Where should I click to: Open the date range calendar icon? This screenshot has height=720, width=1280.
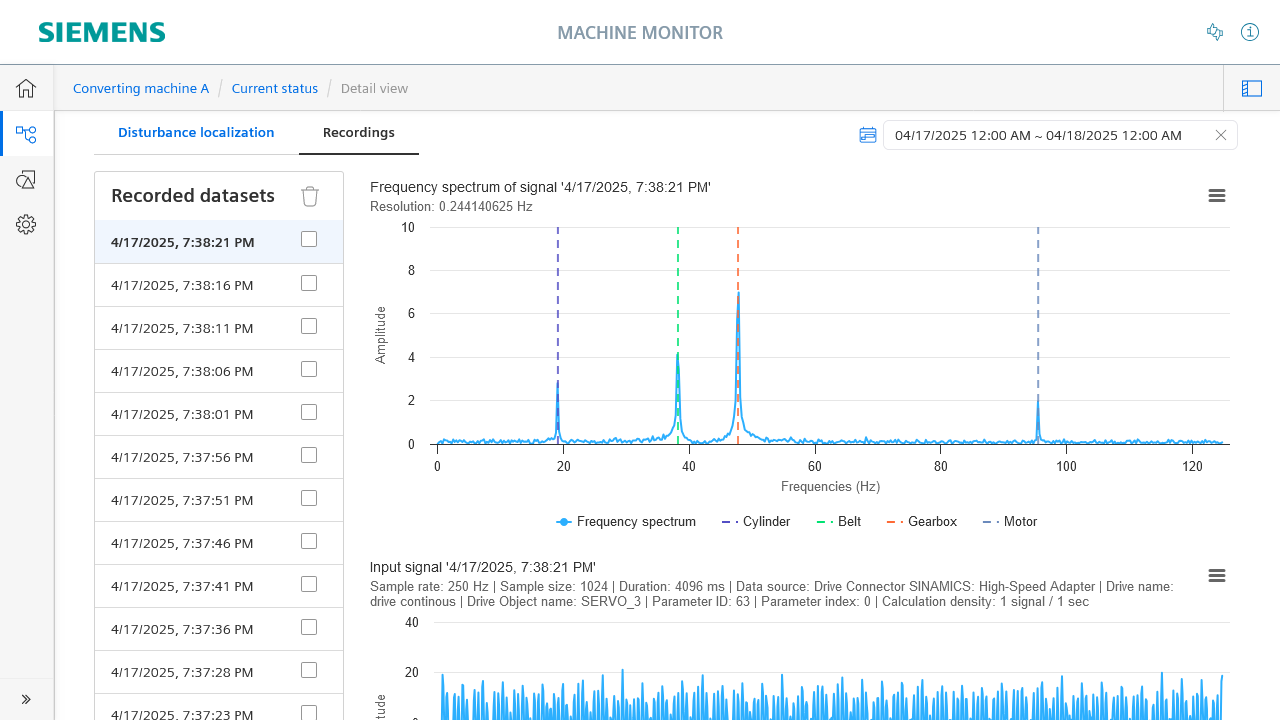pyautogui.click(x=868, y=135)
